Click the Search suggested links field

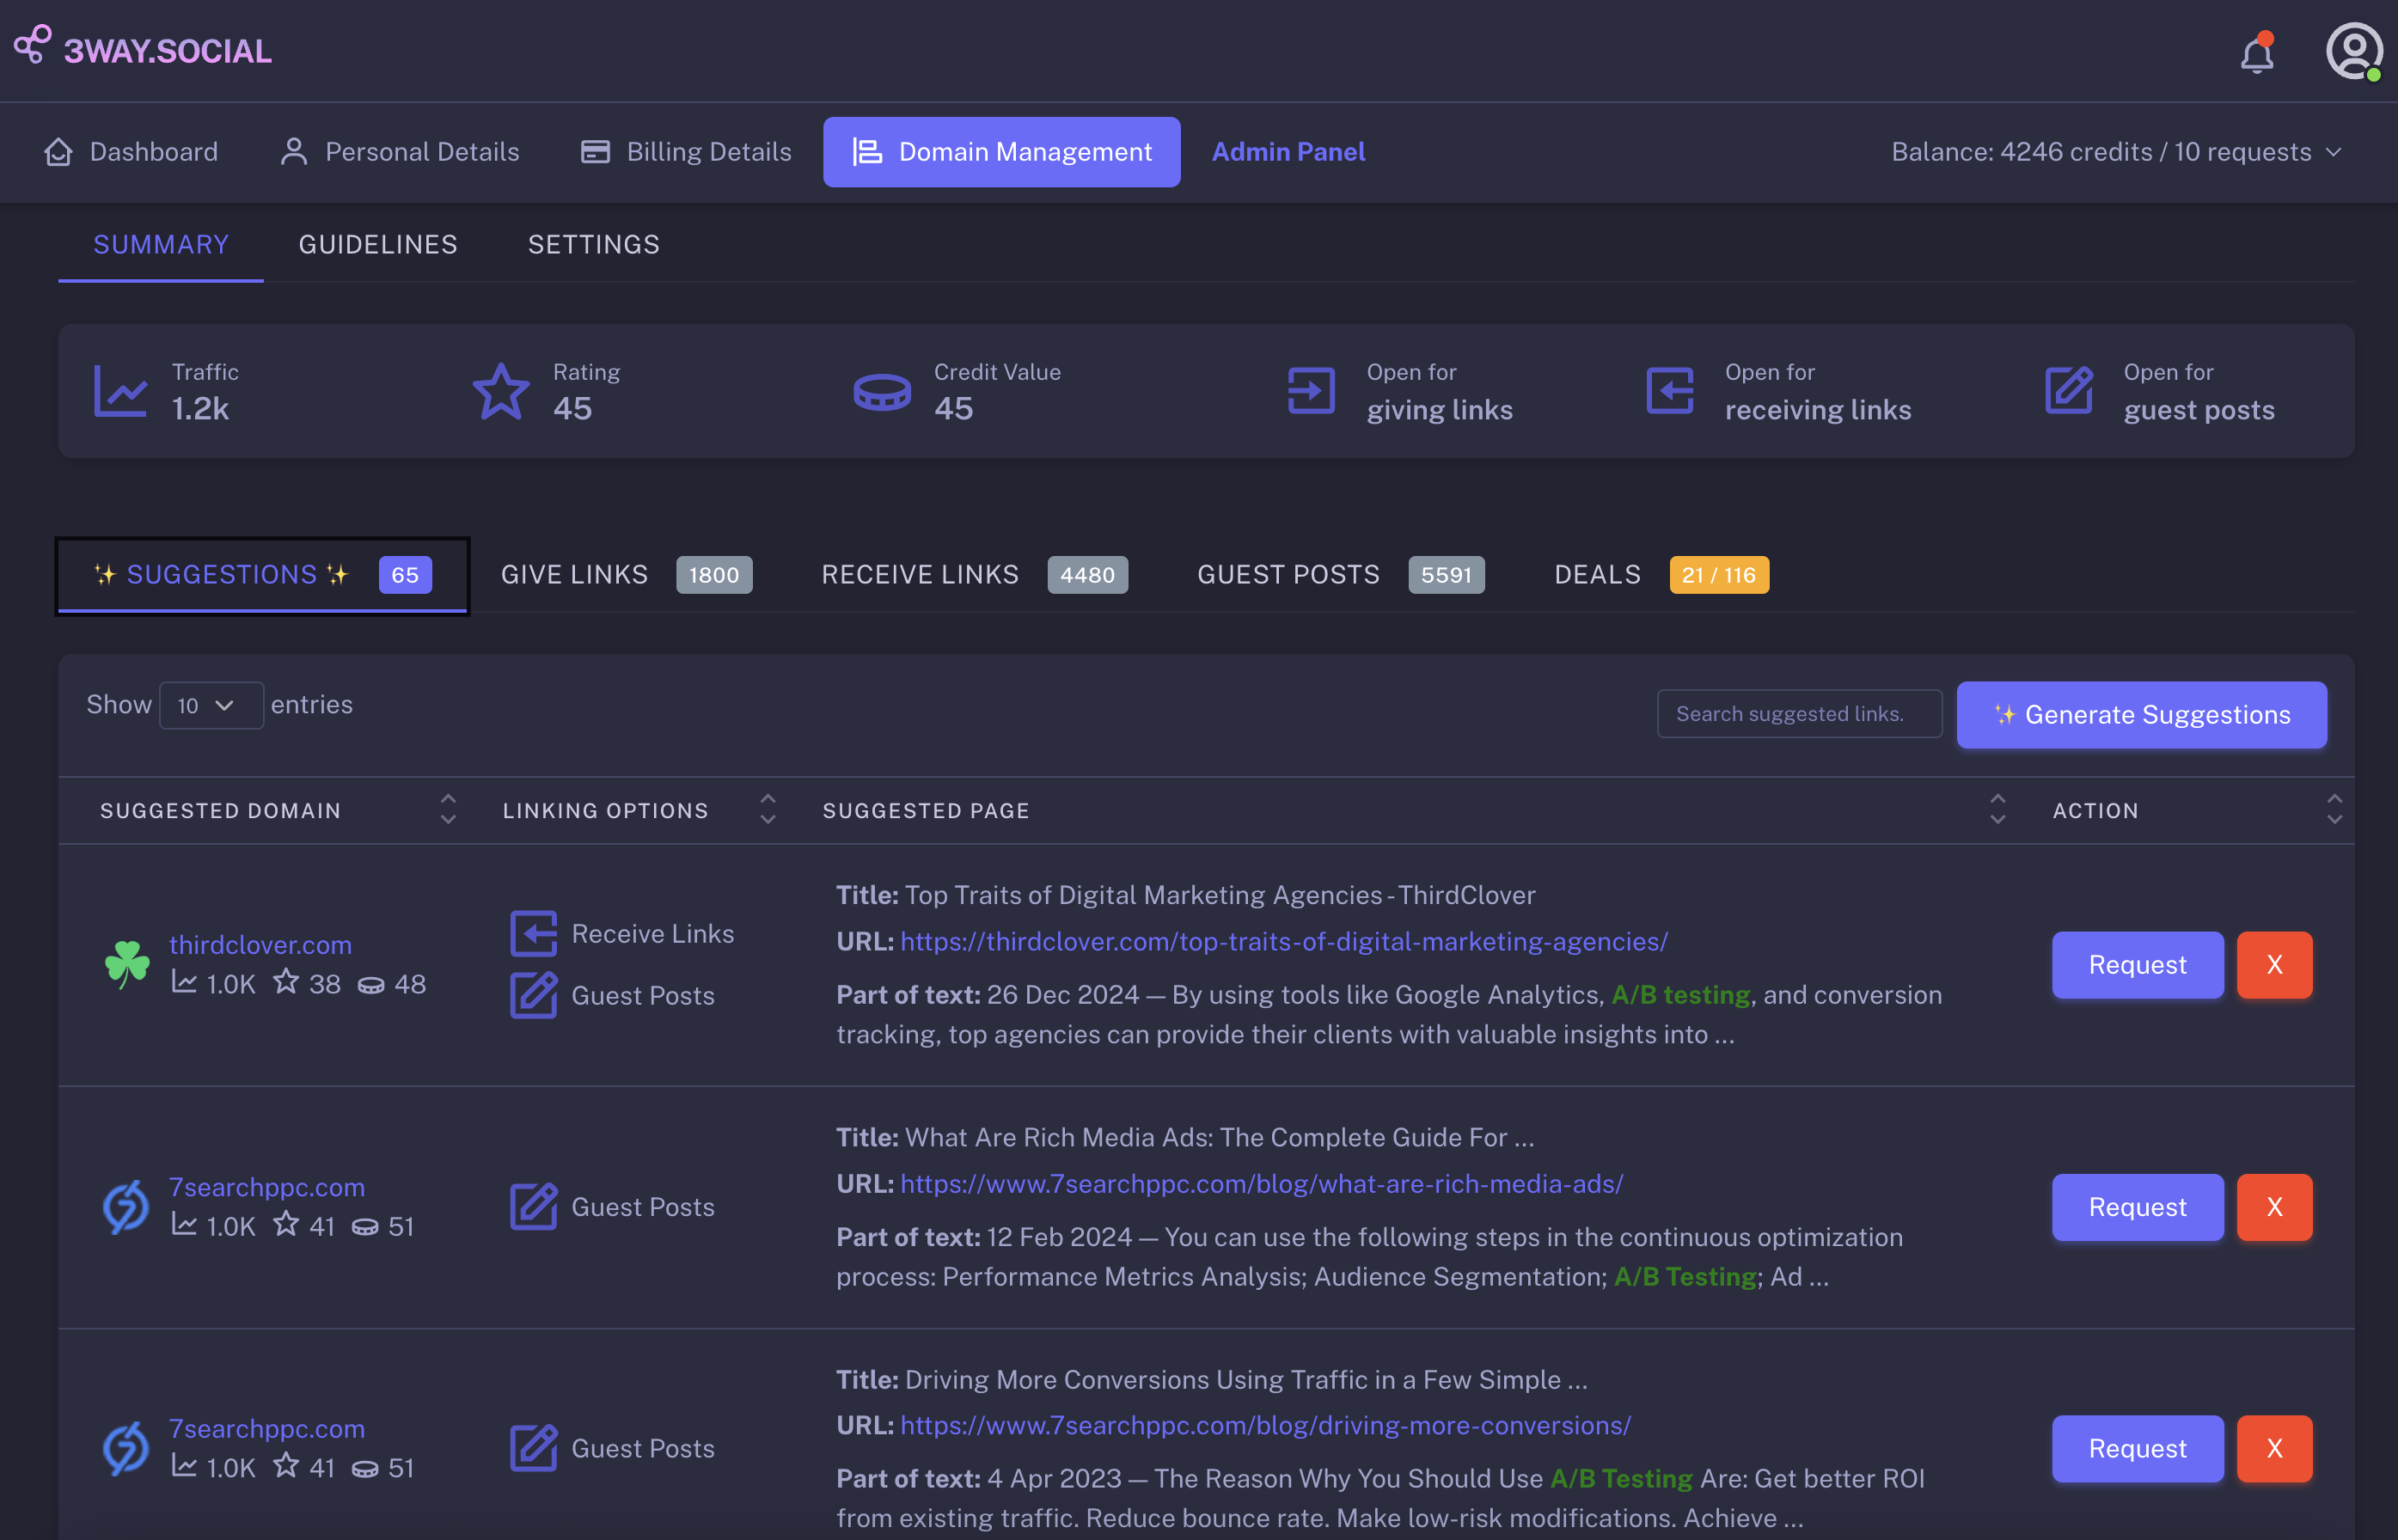coord(1798,714)
